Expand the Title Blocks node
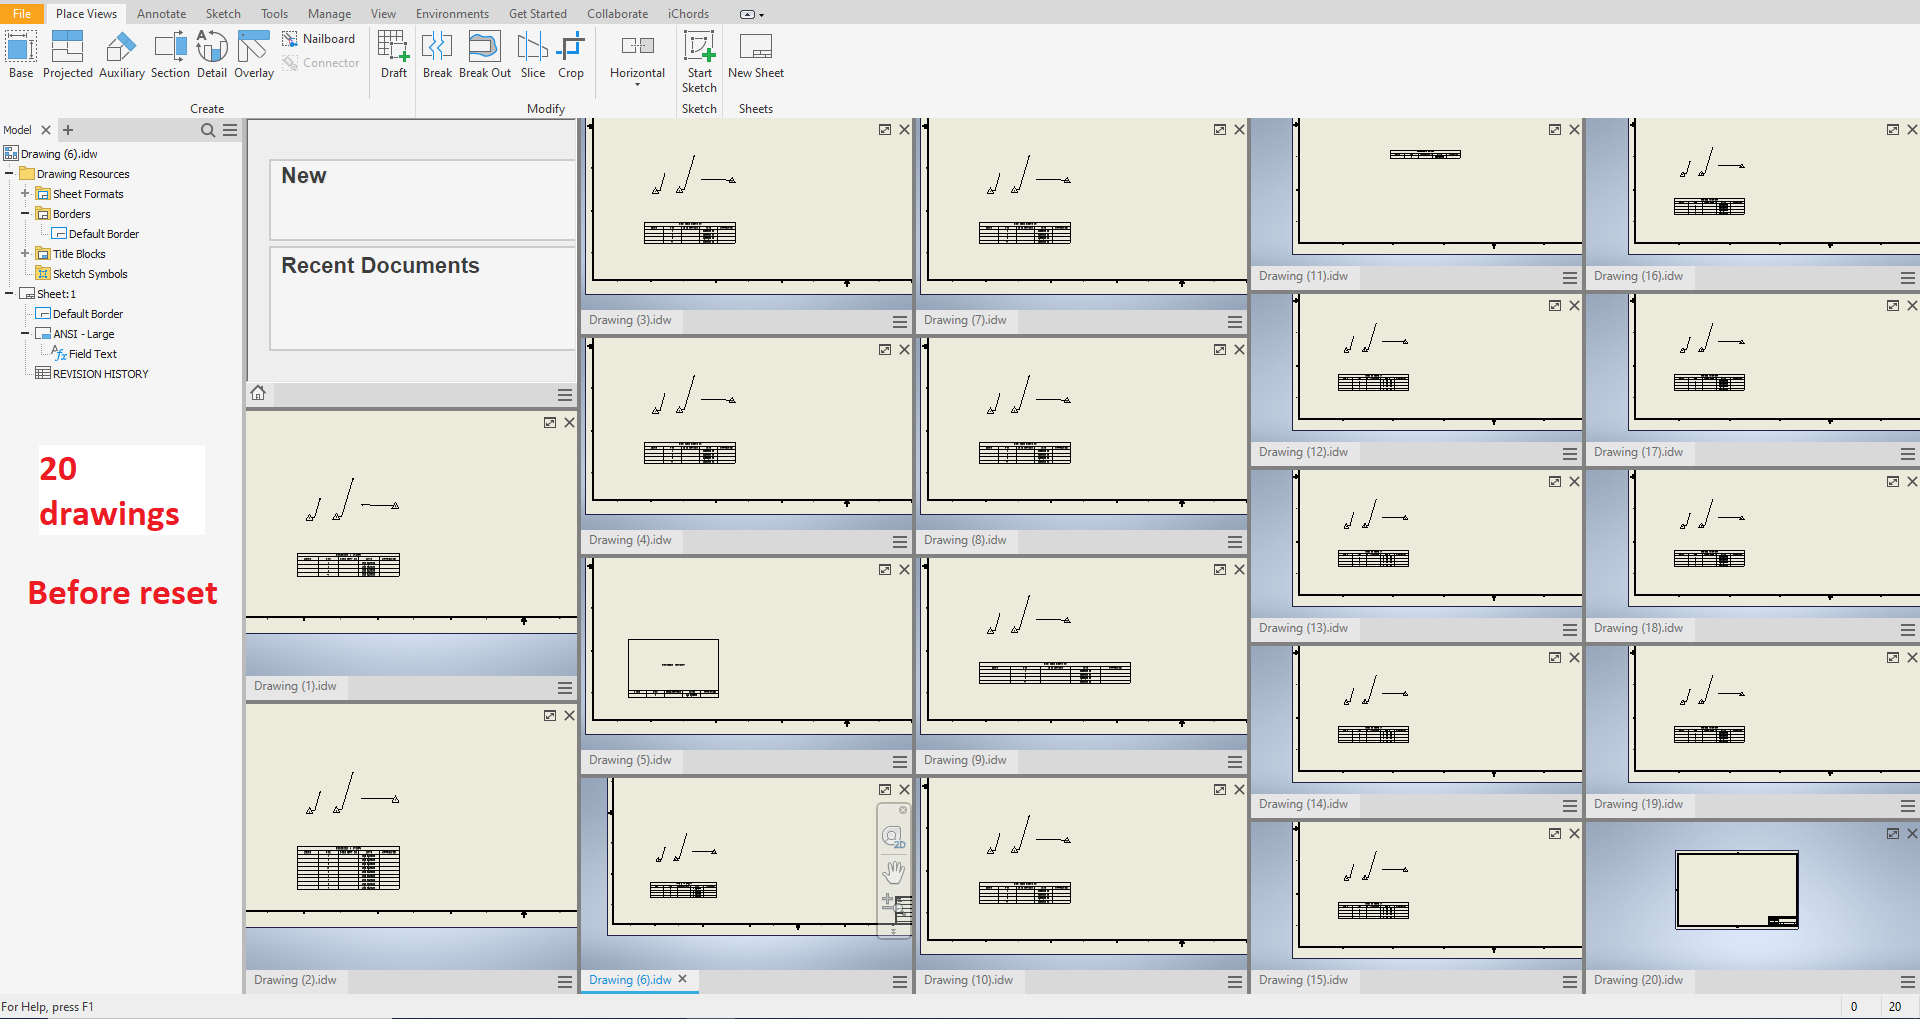The width and height of the screenshot is (1920, 1019). [25, 254]
